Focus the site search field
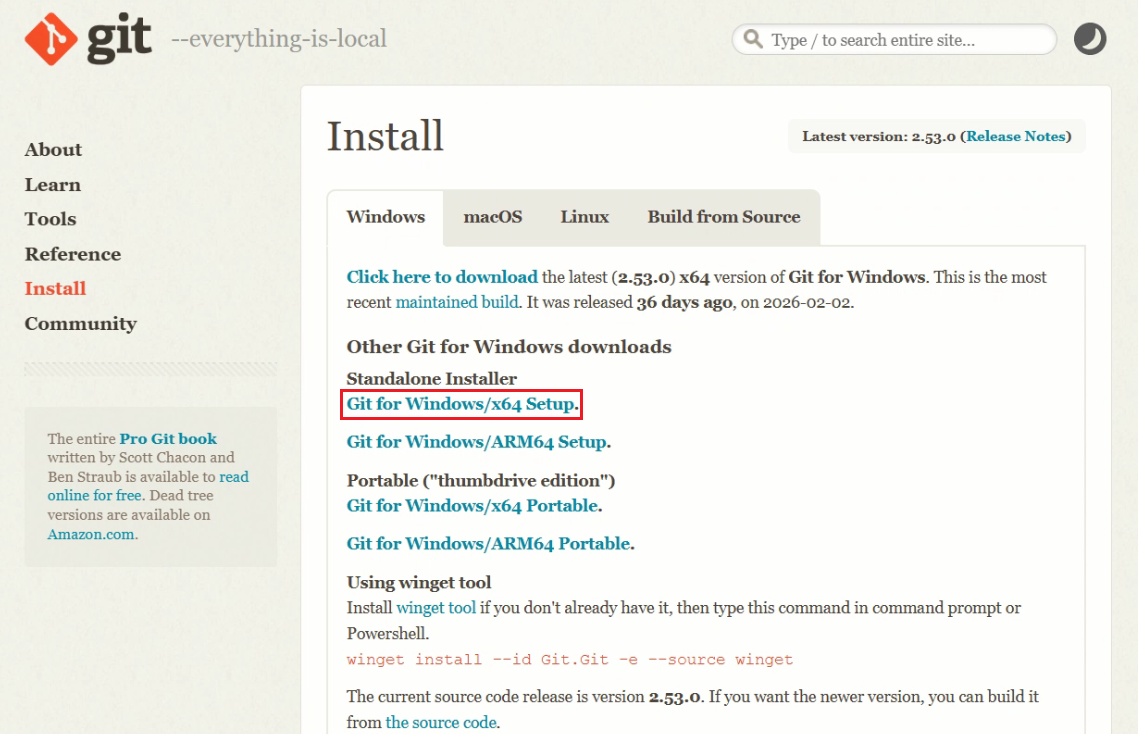Screen dimensions: 1138x734 (x=894, y=39)
